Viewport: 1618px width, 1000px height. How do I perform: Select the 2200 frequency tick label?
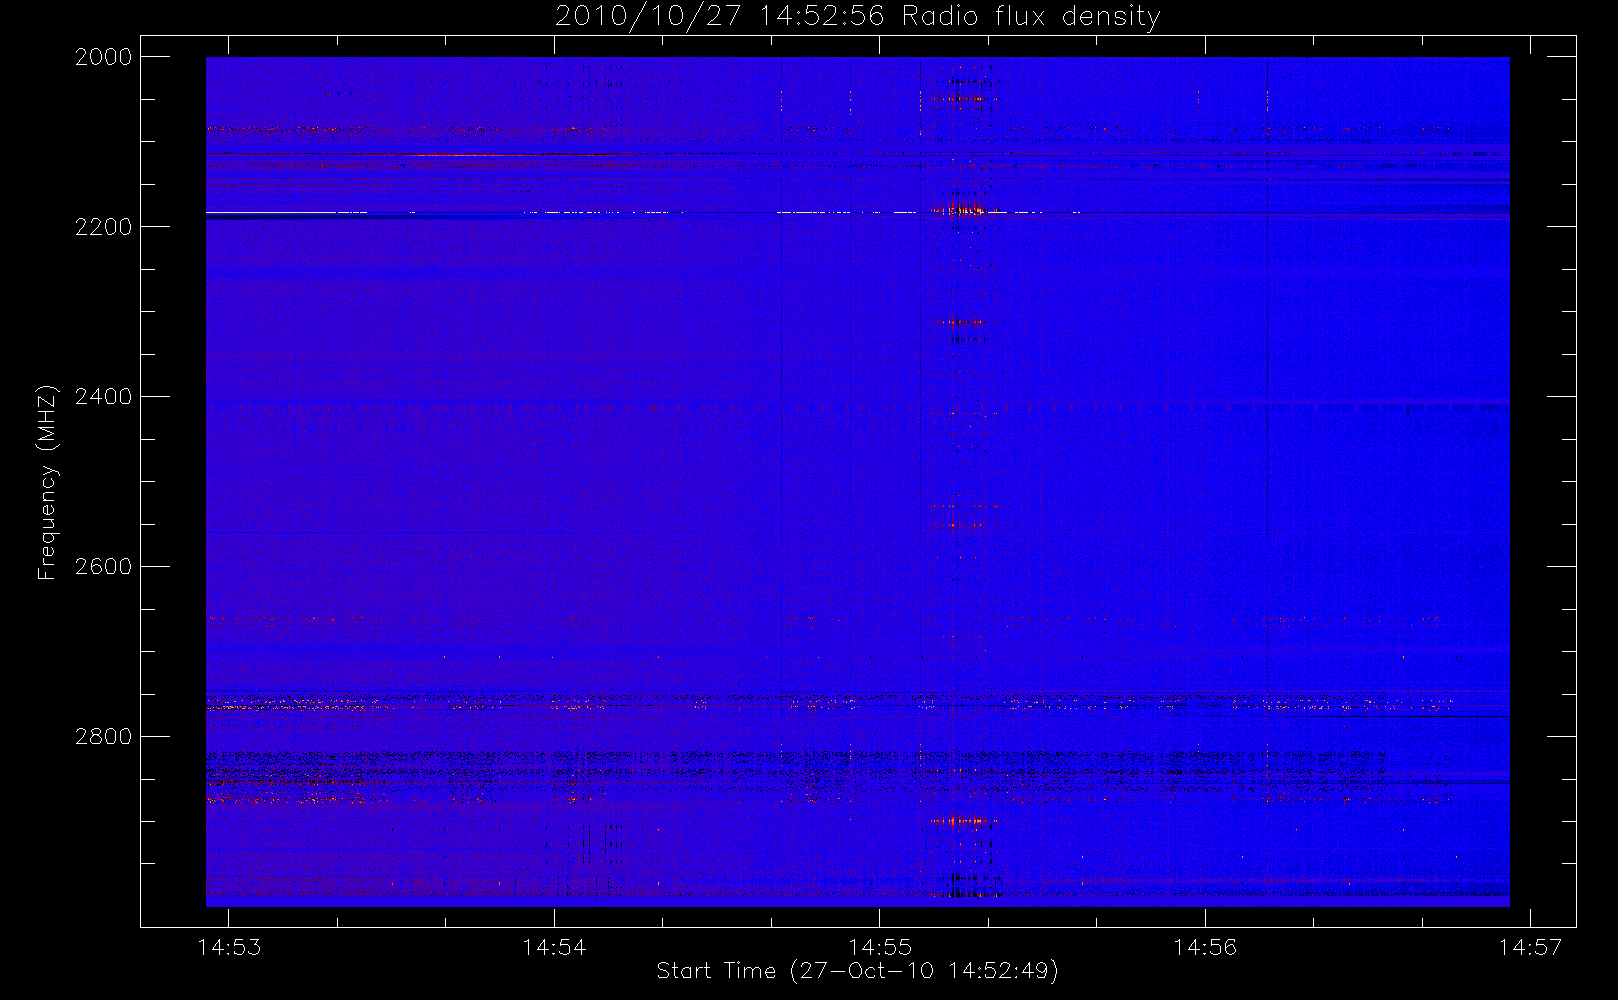[x=104, y=227]
